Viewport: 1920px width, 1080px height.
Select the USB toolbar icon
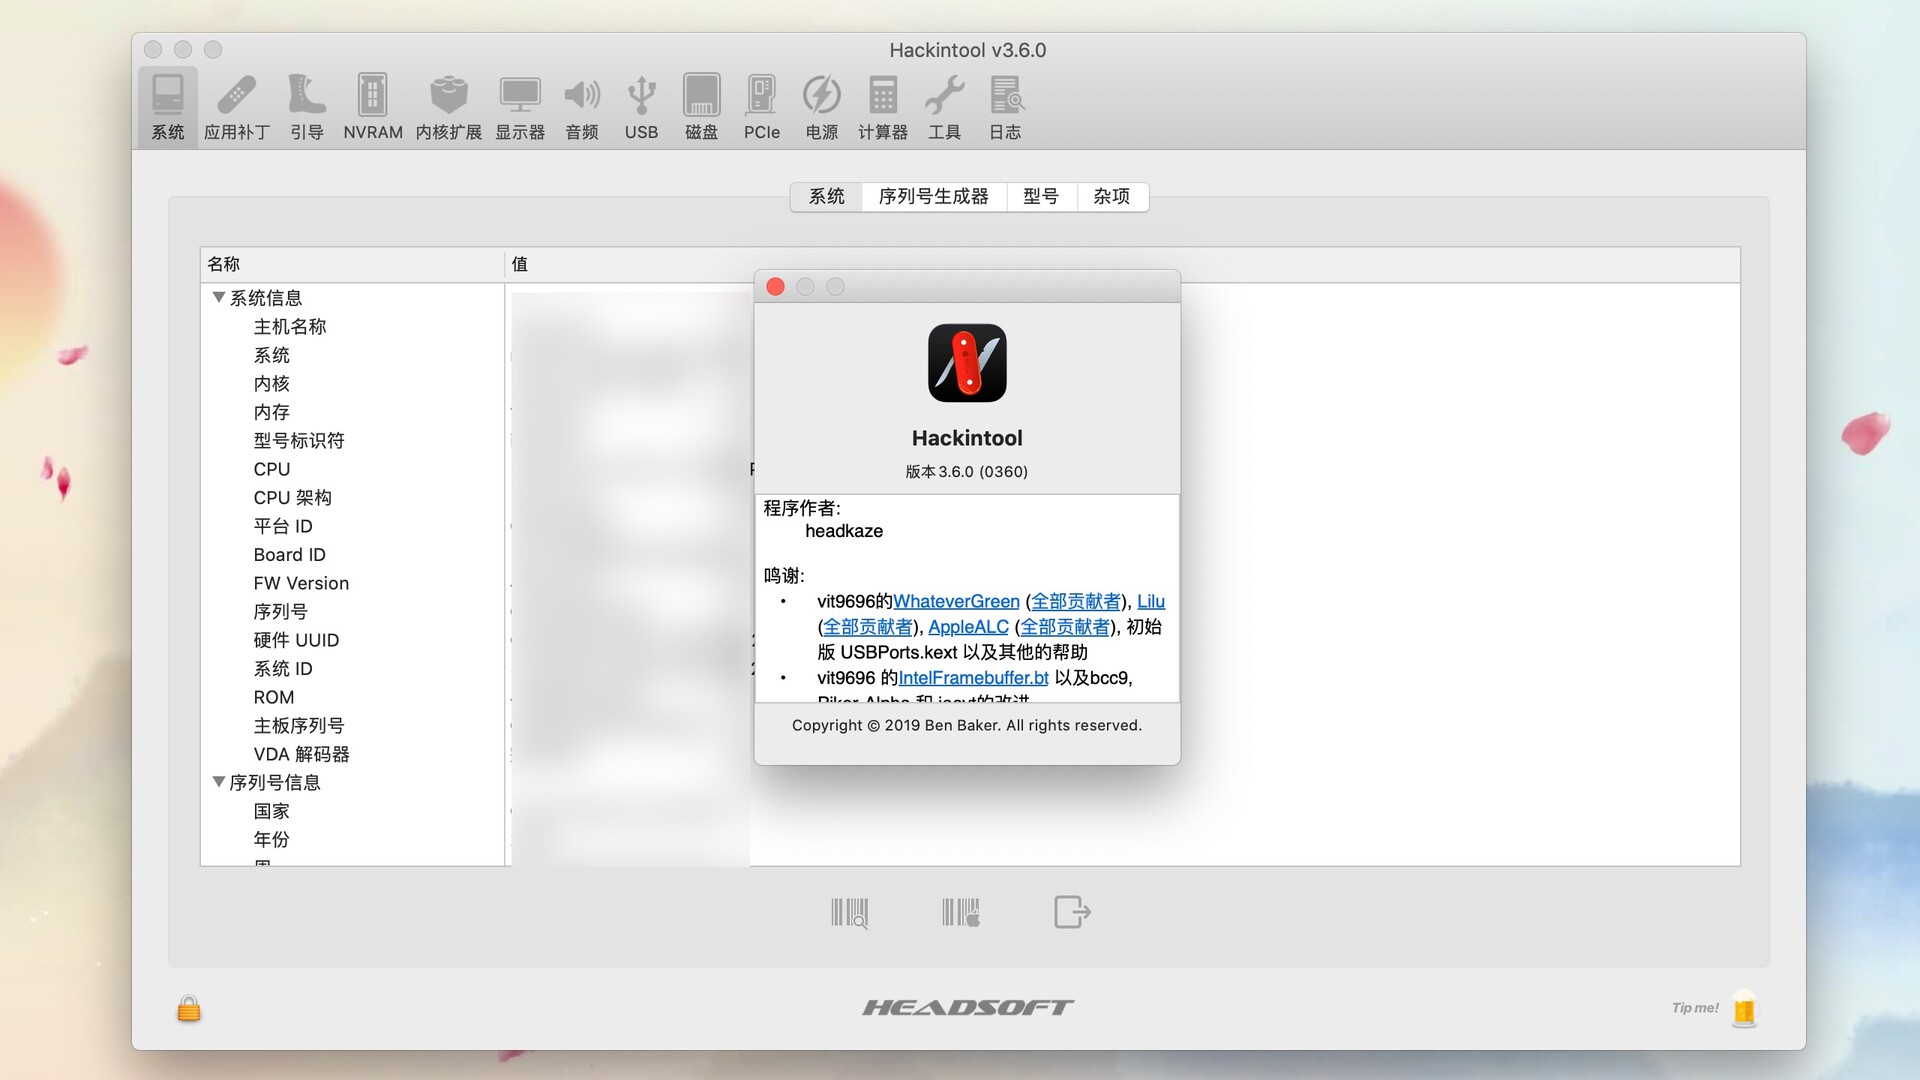click(x=641, y=105)
